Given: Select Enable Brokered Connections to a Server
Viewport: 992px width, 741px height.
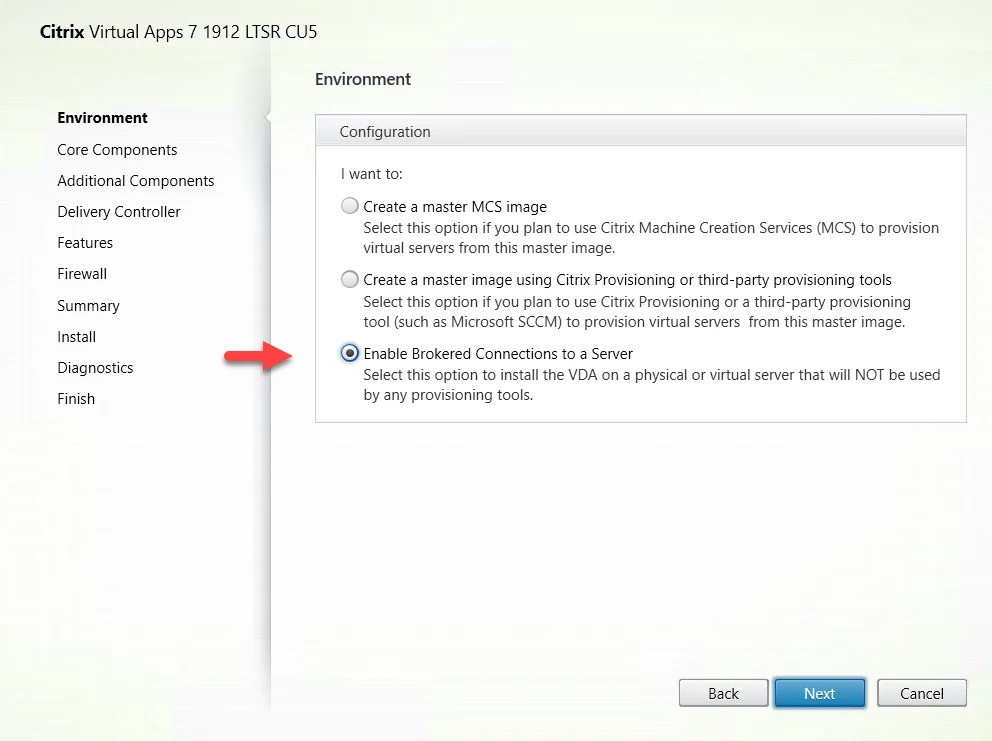Looking at the screenshot, I should point(349,353).
